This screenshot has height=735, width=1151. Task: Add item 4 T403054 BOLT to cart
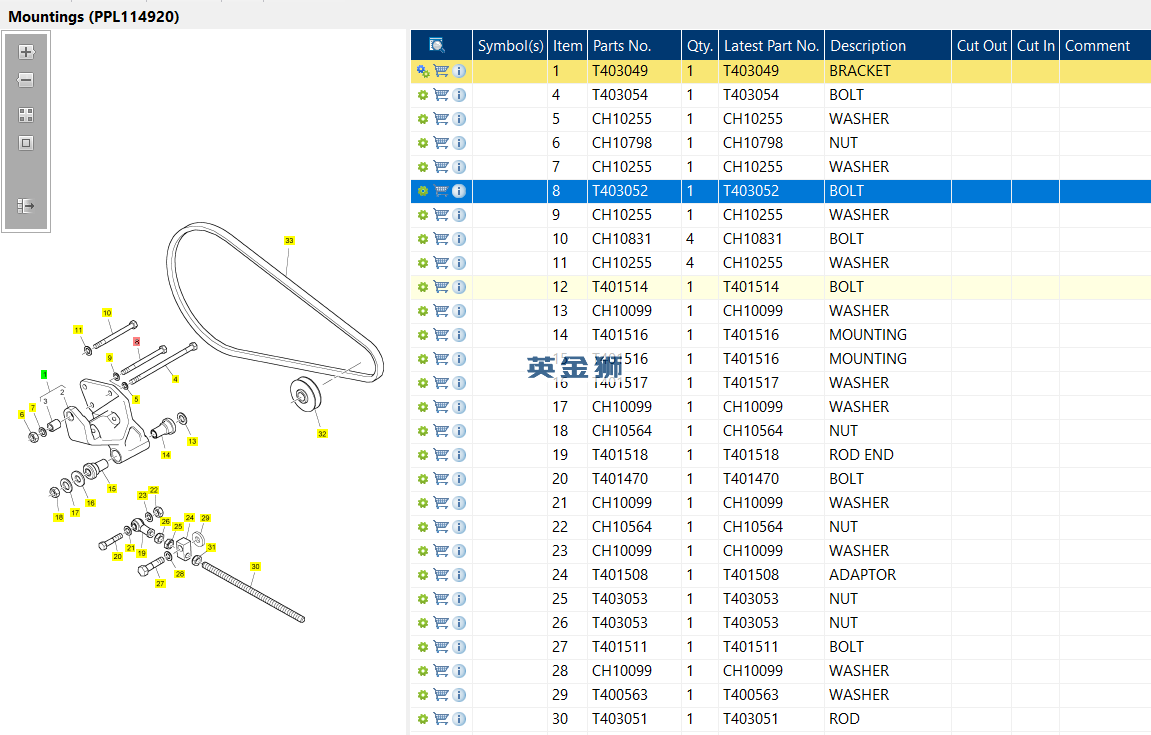(x=441, y=95)
